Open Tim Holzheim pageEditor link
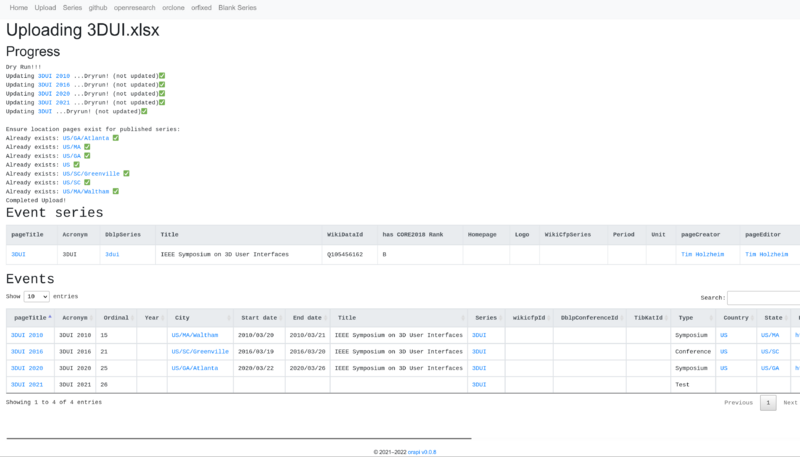800x457 pixels. (767, 255)
